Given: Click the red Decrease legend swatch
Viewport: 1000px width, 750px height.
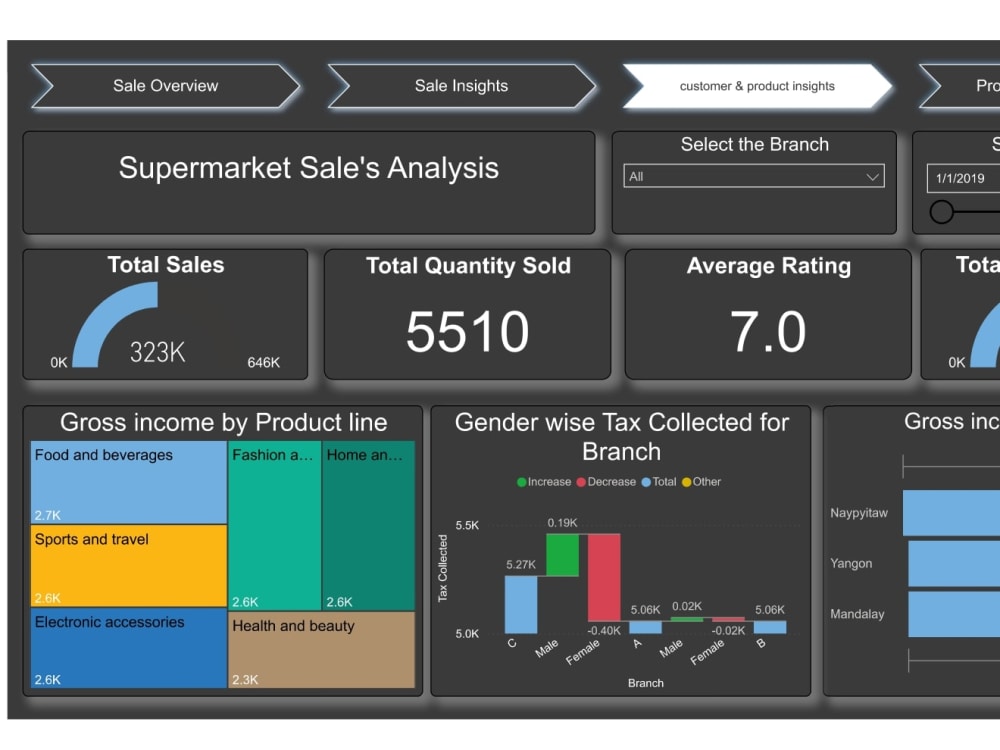Looking at the screenshot, I should pyautogui.click(x=581, y=482).
